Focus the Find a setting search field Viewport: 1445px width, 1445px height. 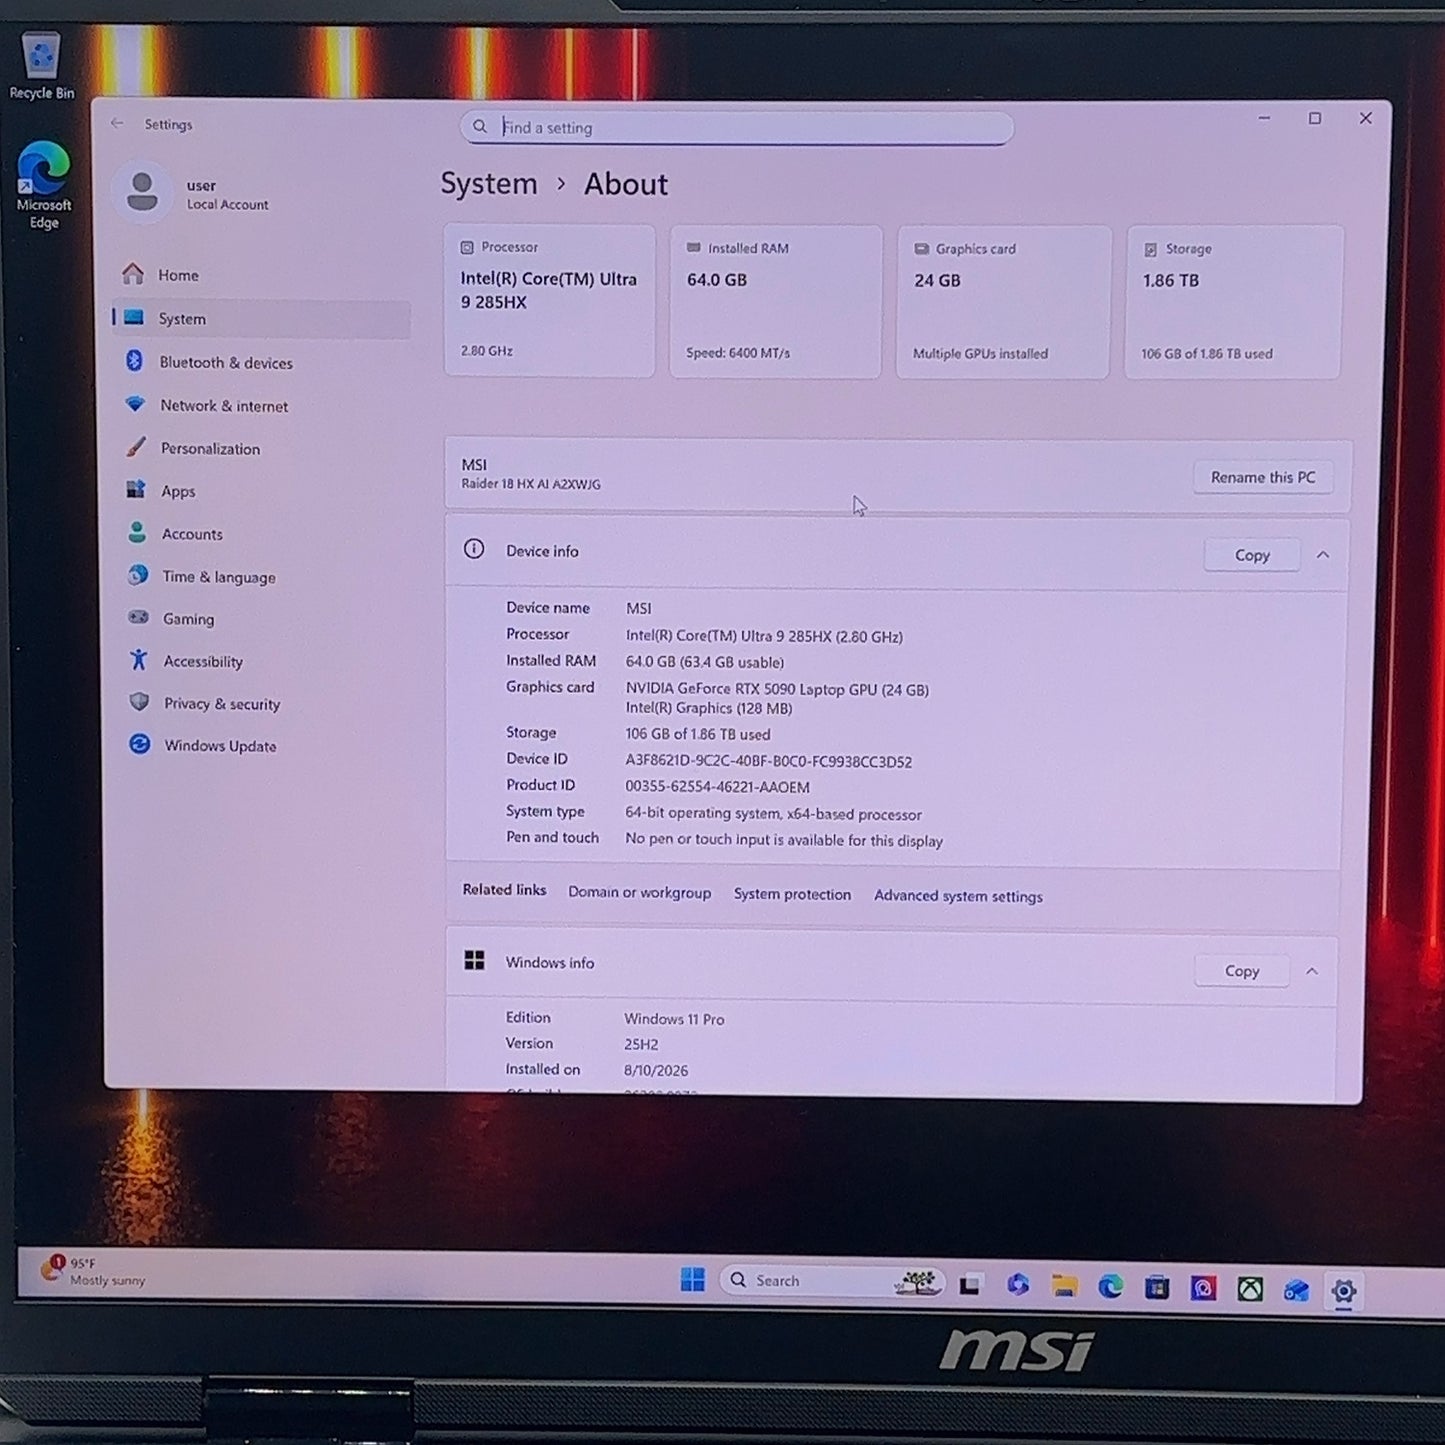(x=737, y=128)
